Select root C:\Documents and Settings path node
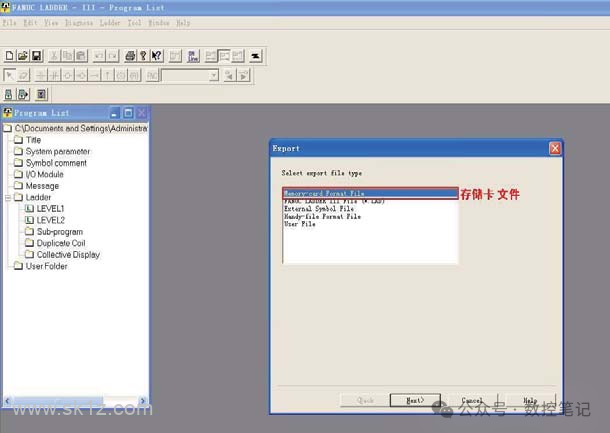The height and width of the screenshot is (433, 610). point(81,128)
